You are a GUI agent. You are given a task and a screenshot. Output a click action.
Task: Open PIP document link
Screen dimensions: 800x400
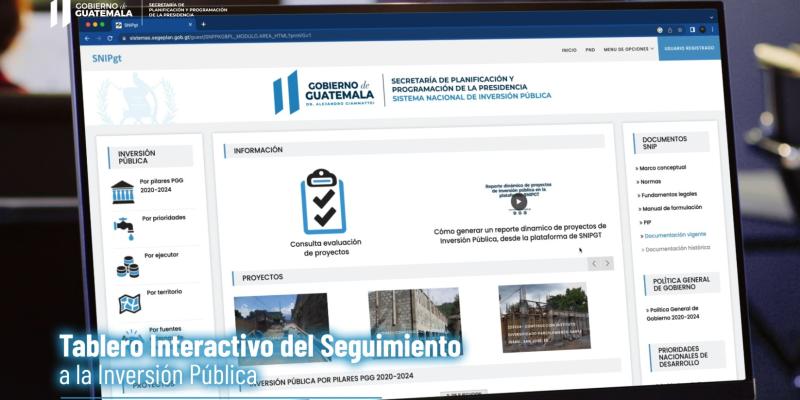point(645,222)
